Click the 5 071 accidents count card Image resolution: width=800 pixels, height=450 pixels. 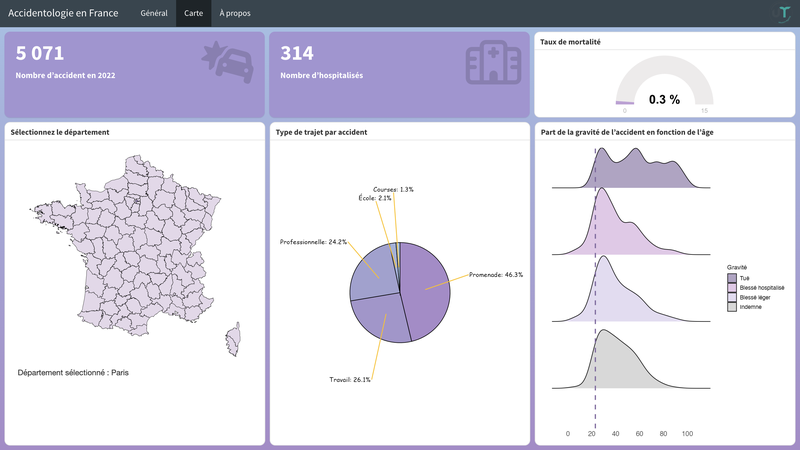point(135,75)
